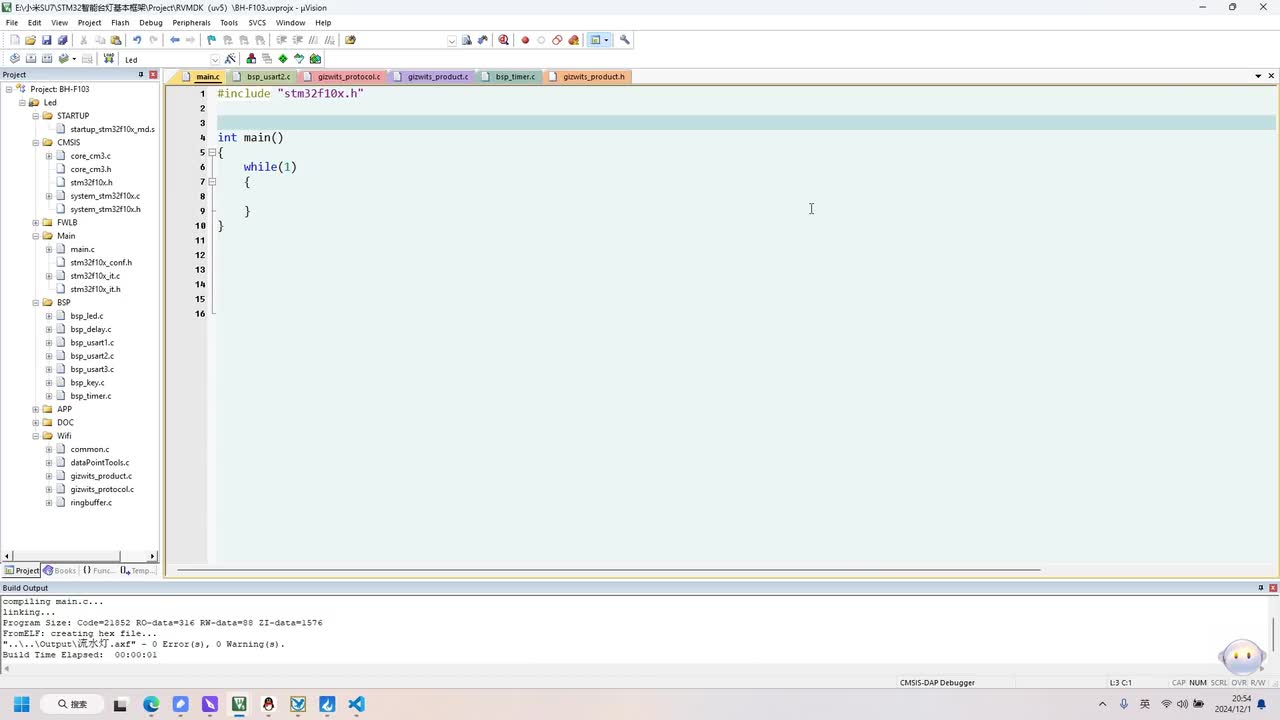1280x720 pixels.
Task: Save the current file
Action: coord(46,40)
